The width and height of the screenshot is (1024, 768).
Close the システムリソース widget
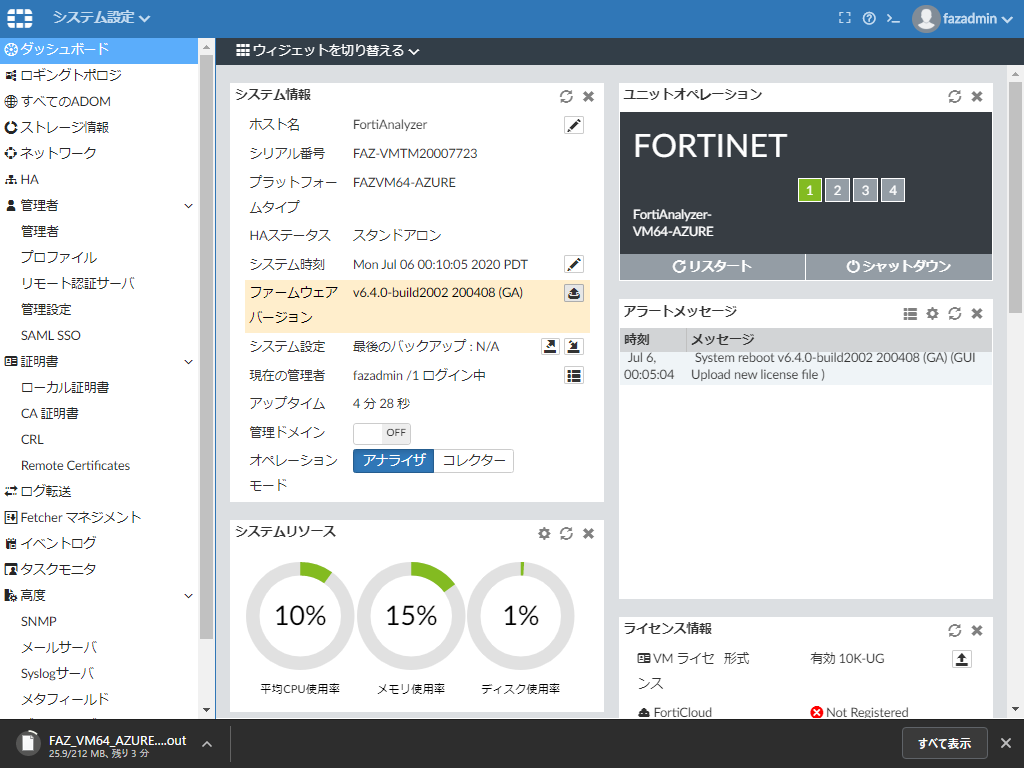click(x=588, y=534)
